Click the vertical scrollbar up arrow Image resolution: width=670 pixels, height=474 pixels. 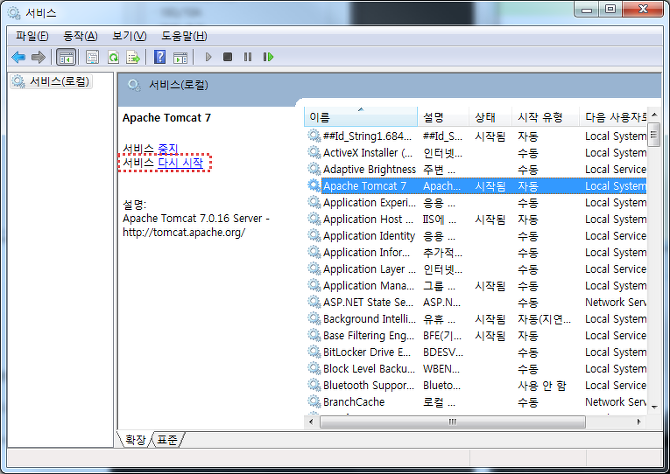[654, 115]
